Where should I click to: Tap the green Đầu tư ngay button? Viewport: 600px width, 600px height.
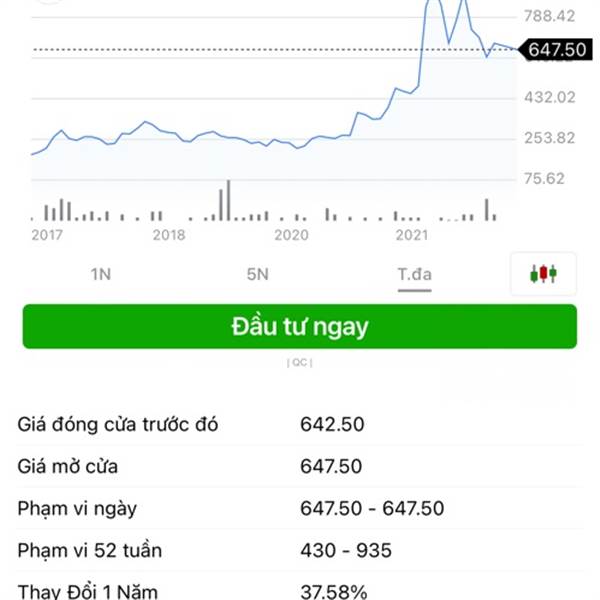pos(300,326)
